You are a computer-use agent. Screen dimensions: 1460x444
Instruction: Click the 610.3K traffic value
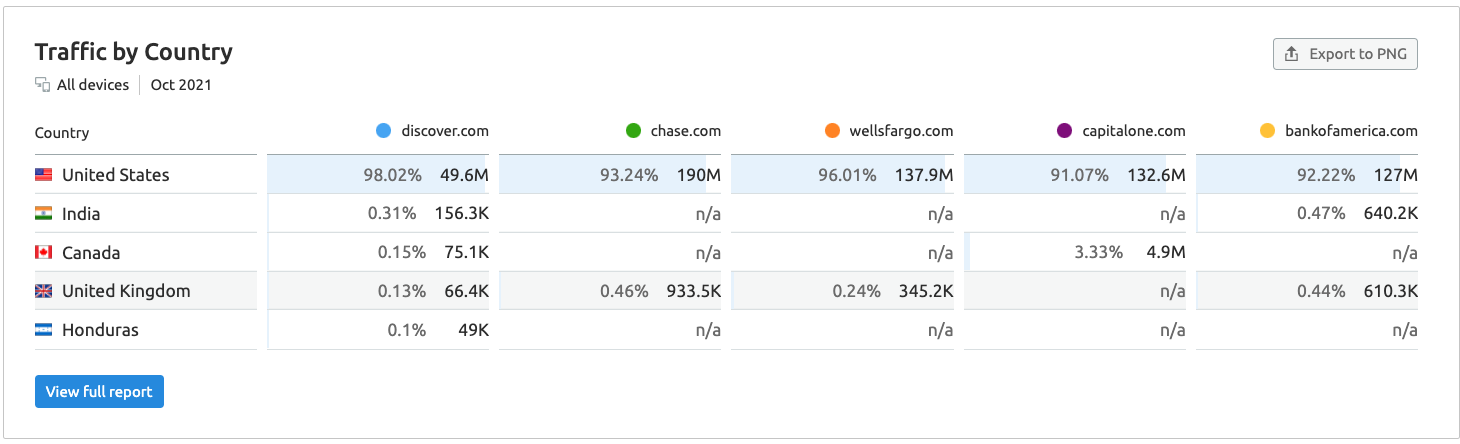click(1391, 292)
